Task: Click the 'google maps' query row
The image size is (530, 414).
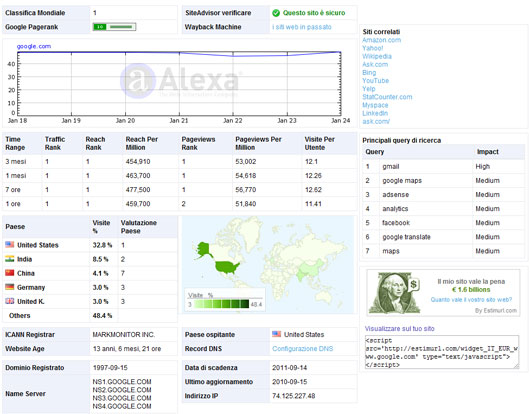Action: [x=443, y=180]
